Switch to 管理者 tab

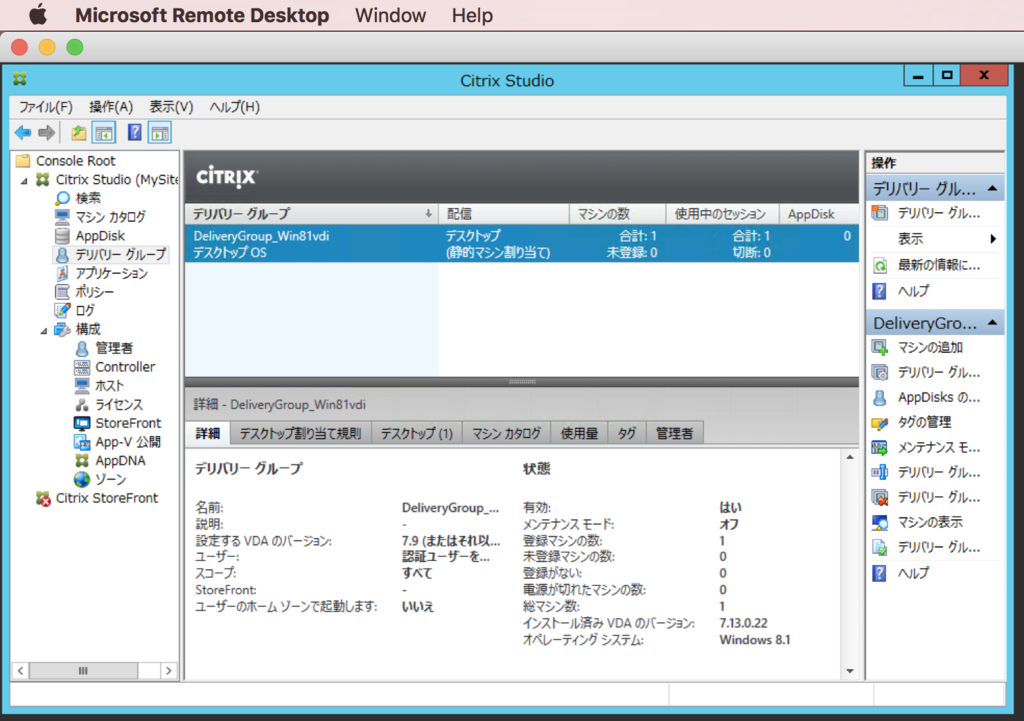(x=674, y=434)
